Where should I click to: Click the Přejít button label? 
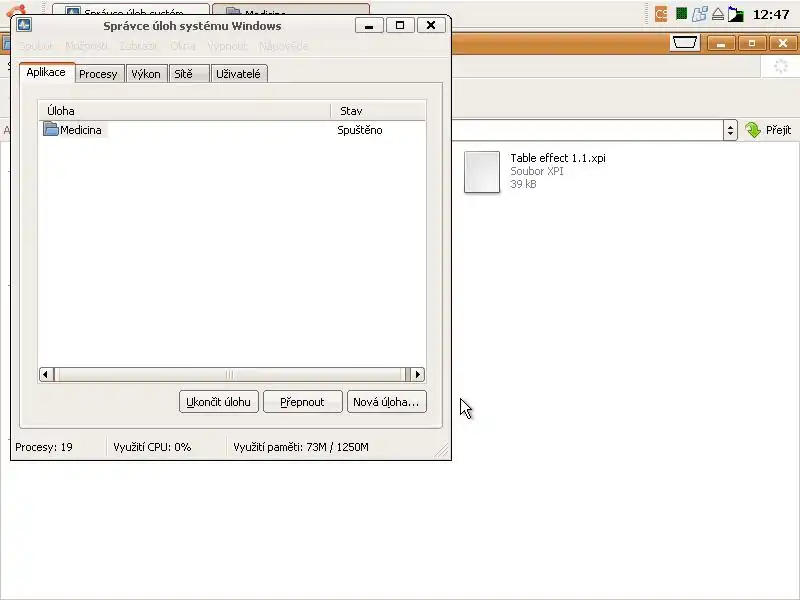(779, 130)
